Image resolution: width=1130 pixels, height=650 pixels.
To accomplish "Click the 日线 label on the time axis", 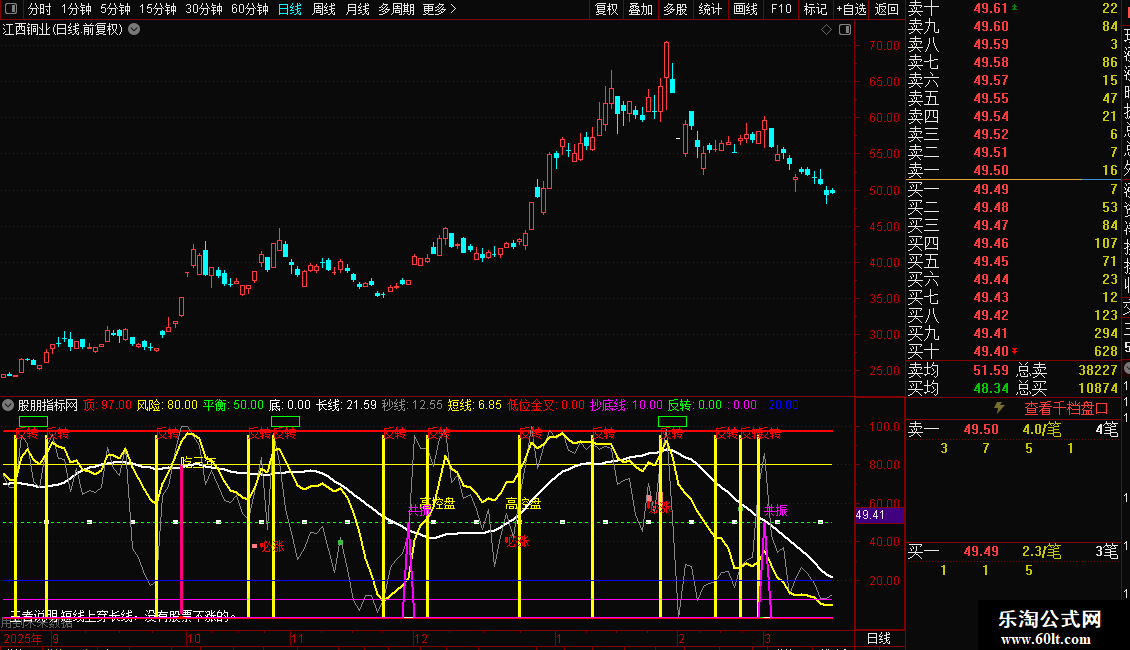I will tap(878, 638).
